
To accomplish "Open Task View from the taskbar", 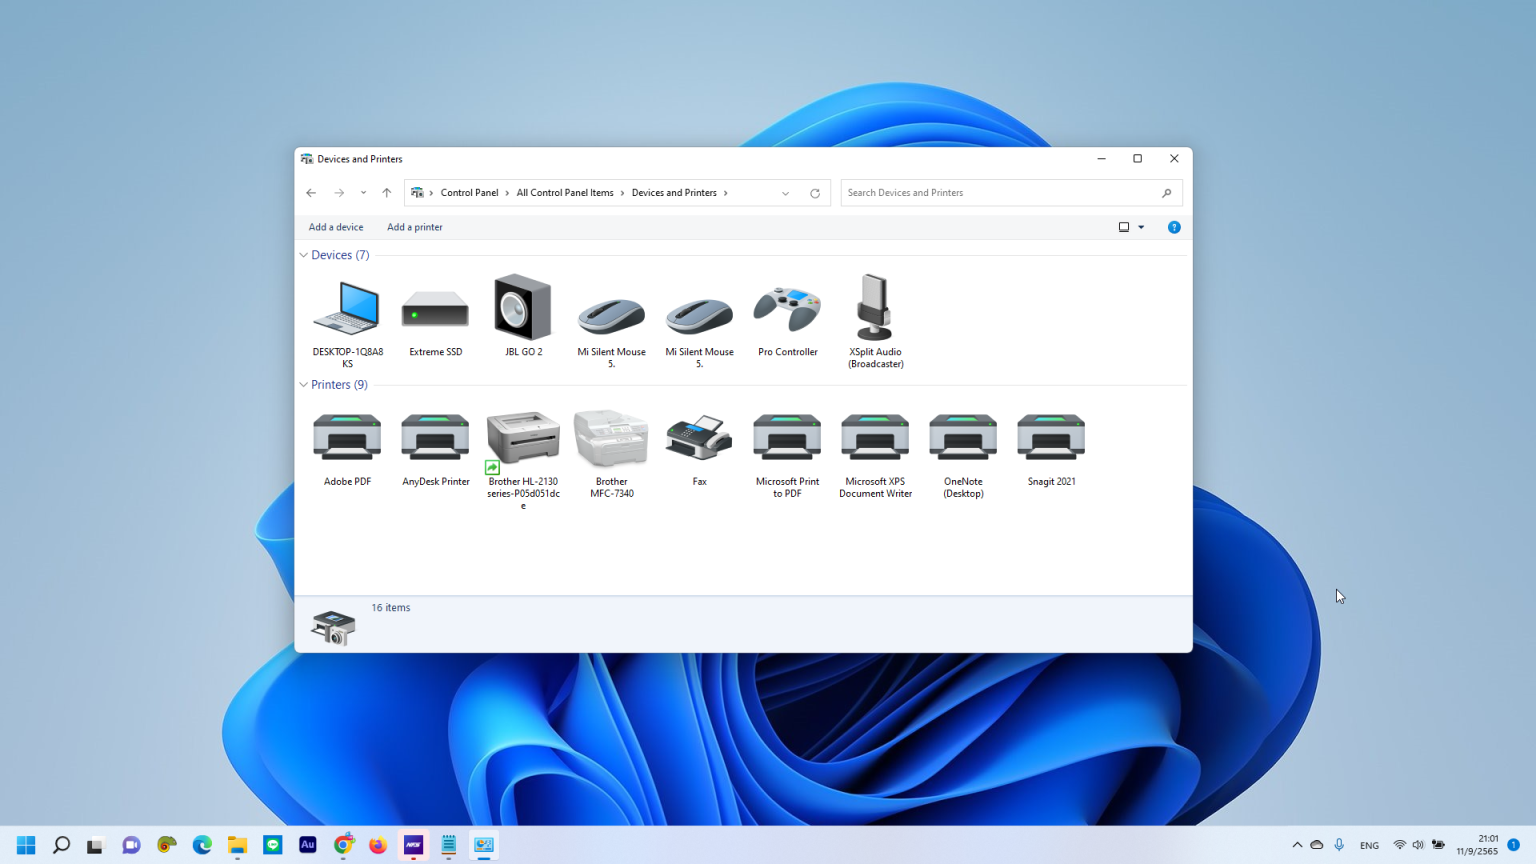I will [95, 845].
